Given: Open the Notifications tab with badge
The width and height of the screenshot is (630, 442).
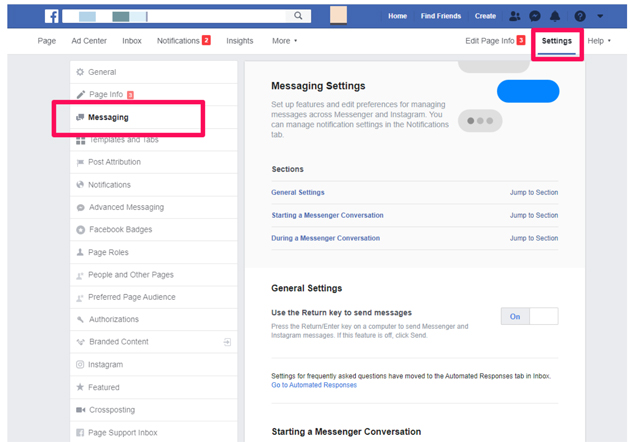Looking at the screenshot, I should 184,41.
